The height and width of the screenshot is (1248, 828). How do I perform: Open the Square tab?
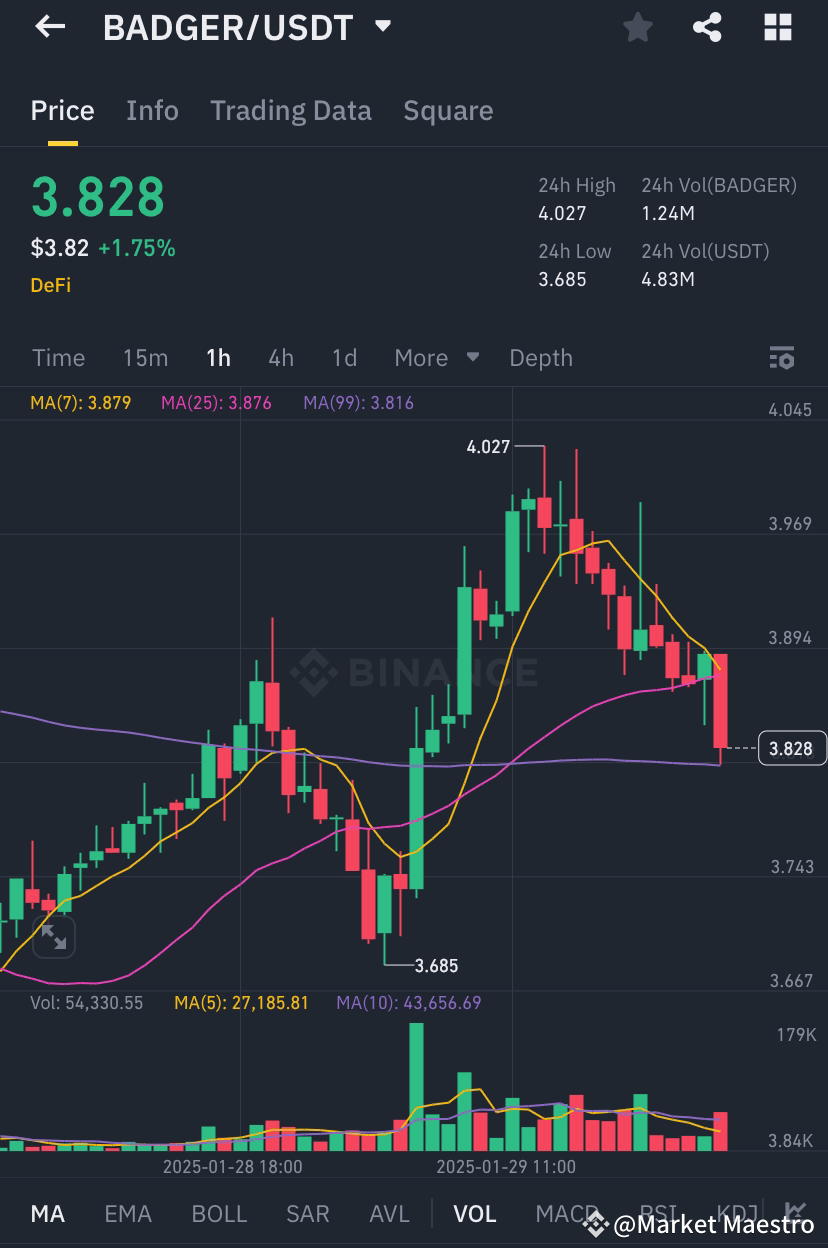448,110
